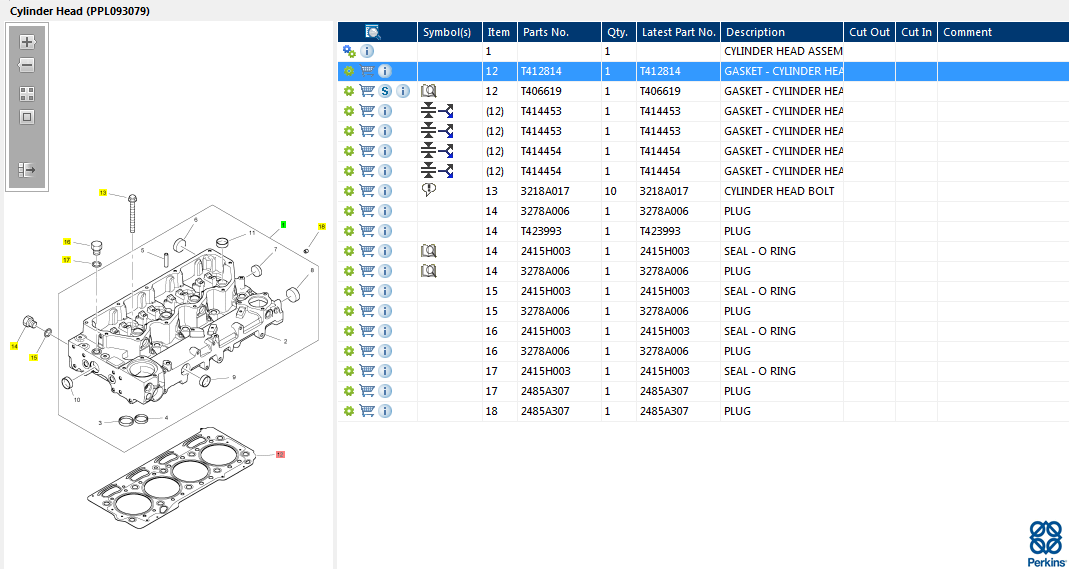
Task: Click the Latest Part No. column header
Action: click(x=678, y=32)
